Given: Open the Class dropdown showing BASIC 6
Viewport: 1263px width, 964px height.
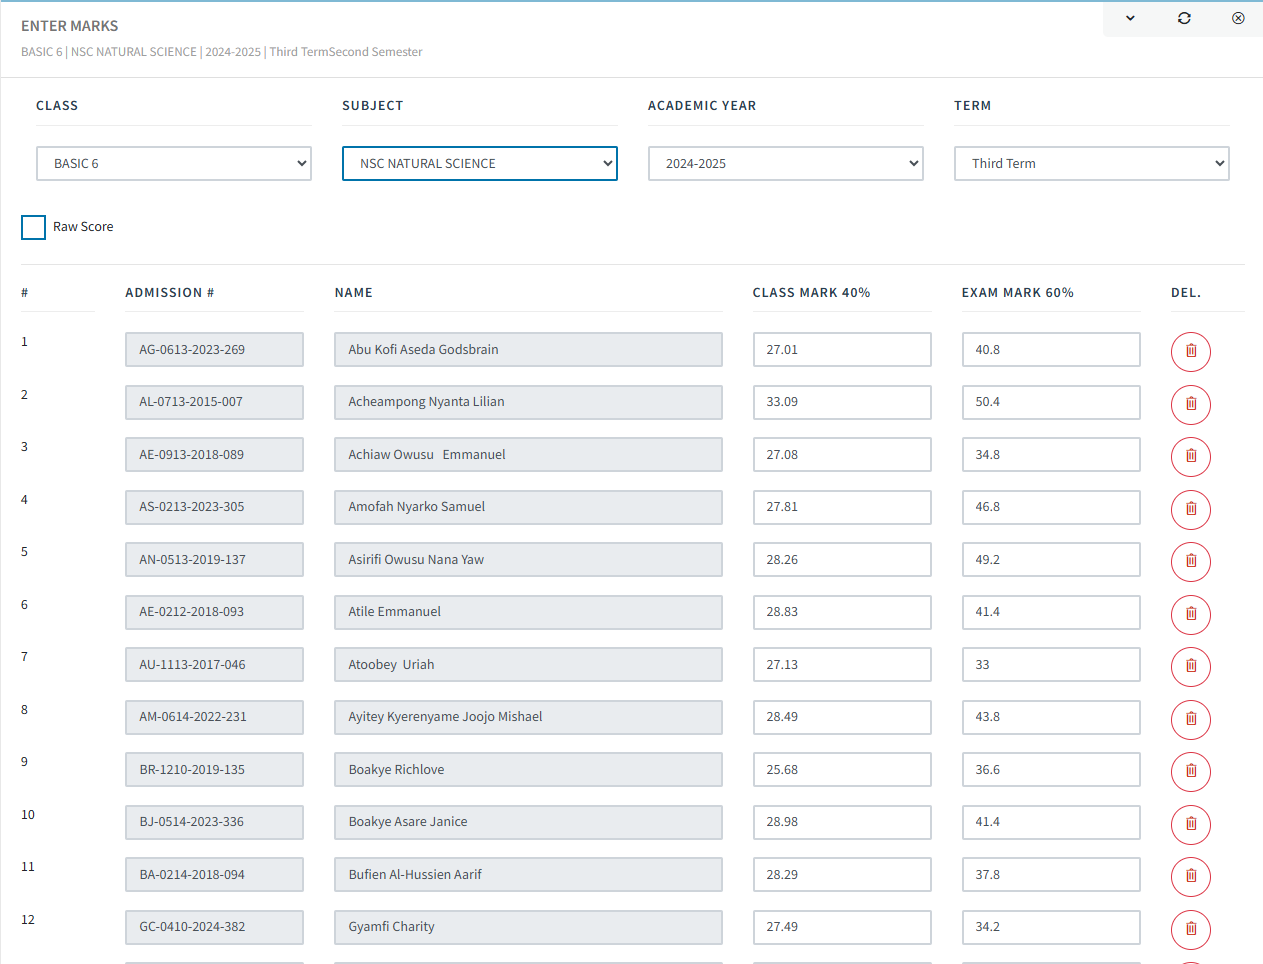Looking at the screenshot, I should (x=174, y=164).
